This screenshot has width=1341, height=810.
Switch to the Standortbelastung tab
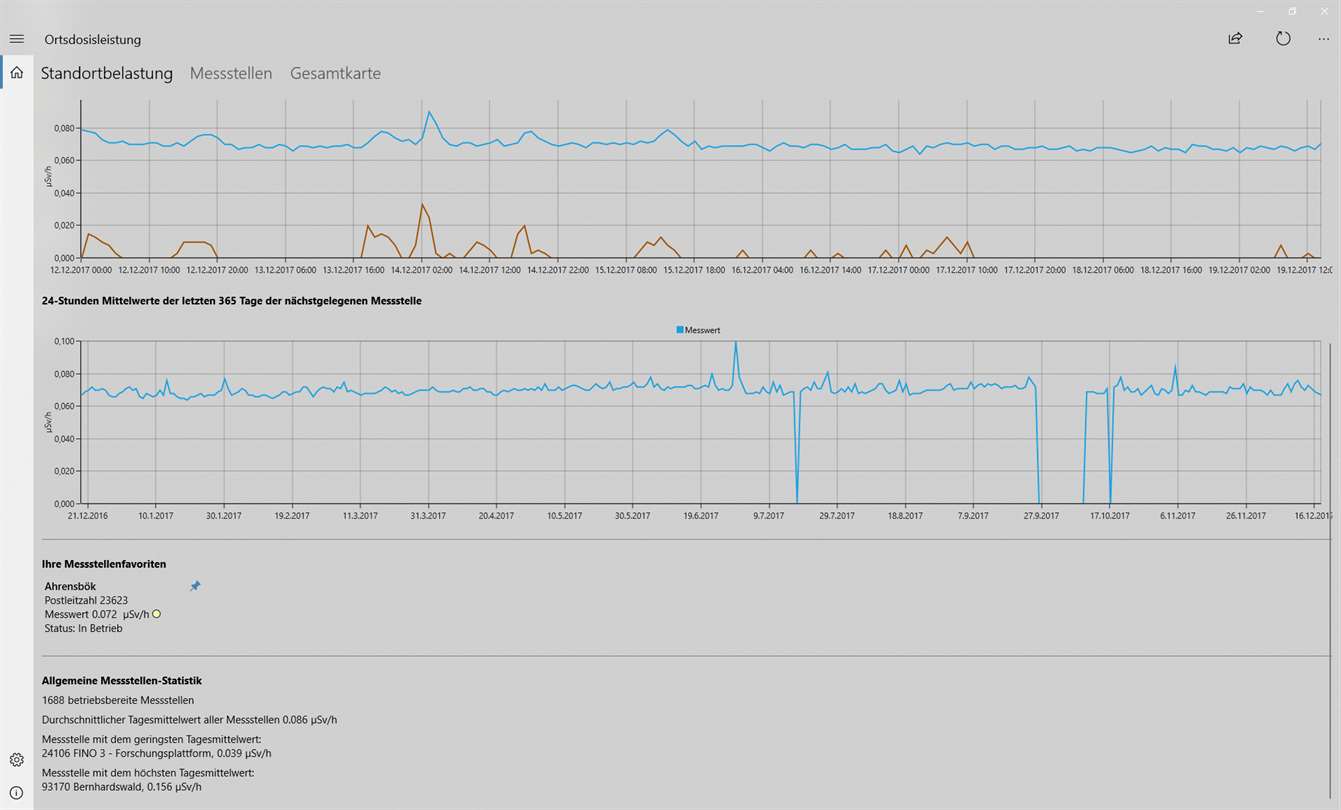(x=107, y=73)
